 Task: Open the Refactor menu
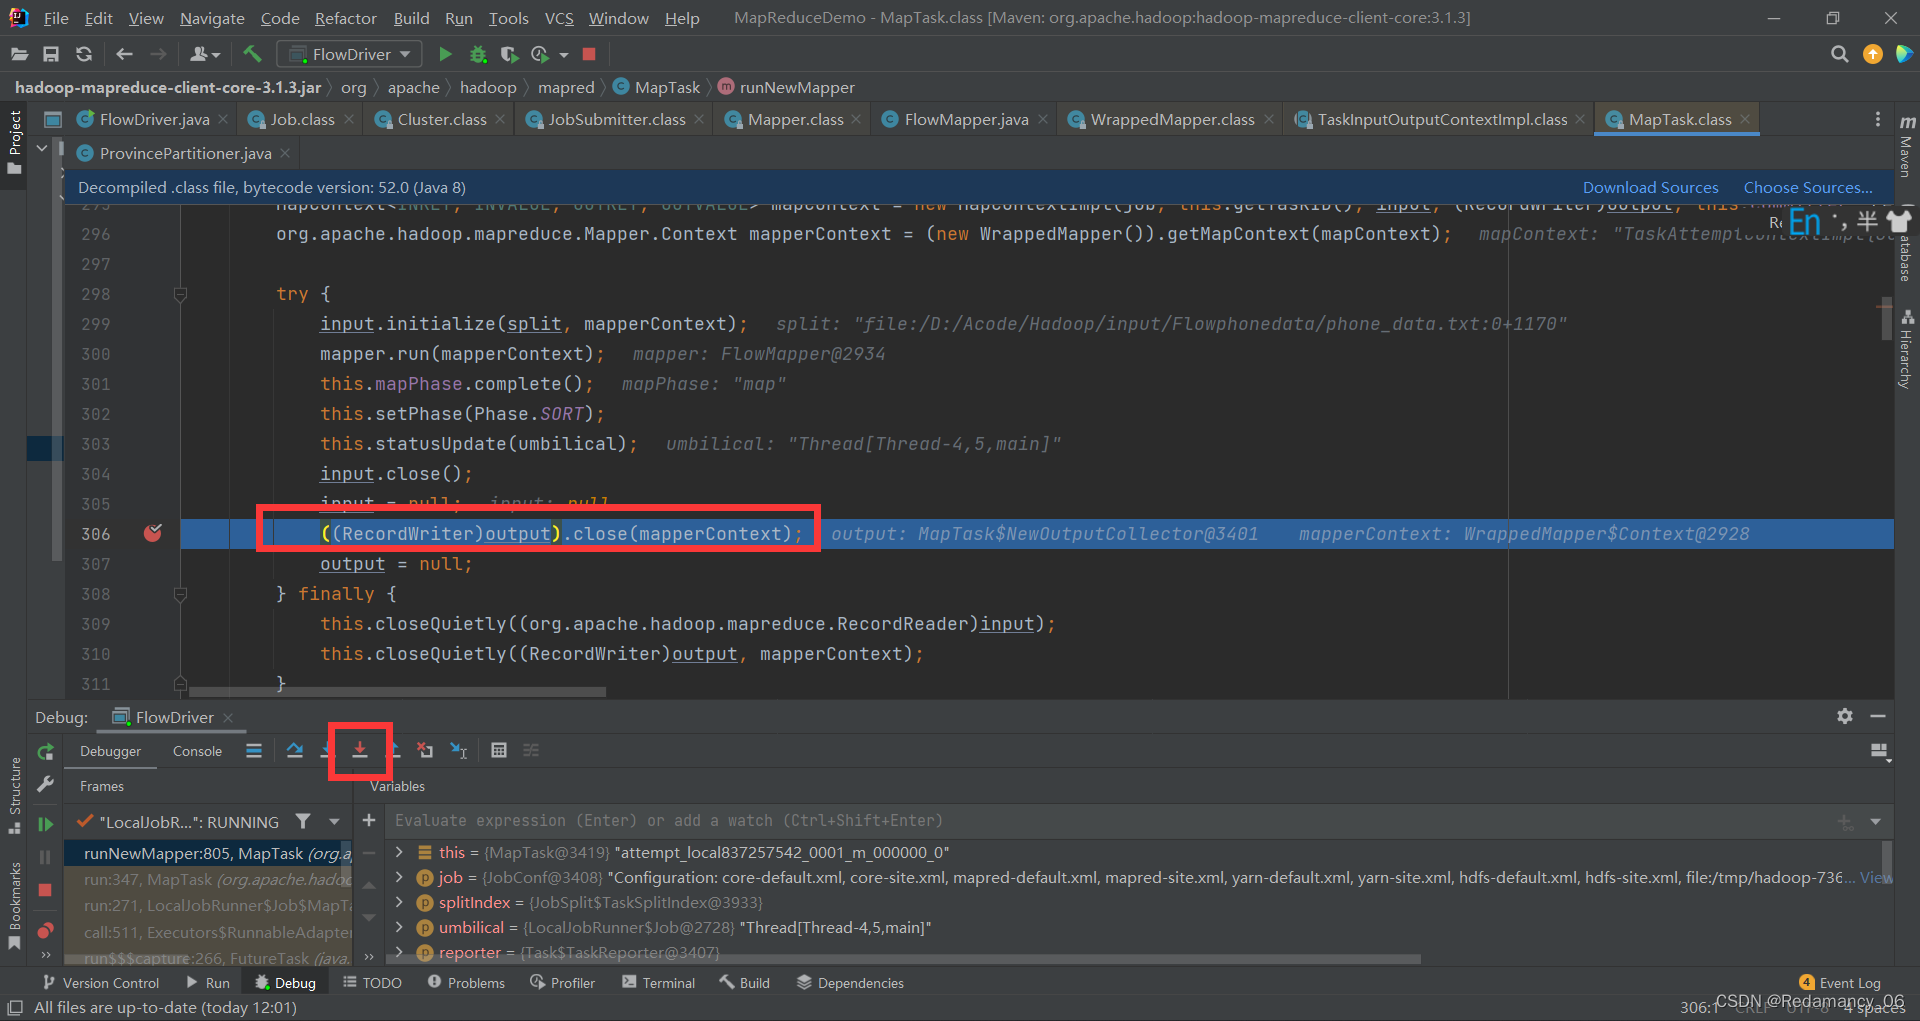pyautogui.click(x=345, y=18)
